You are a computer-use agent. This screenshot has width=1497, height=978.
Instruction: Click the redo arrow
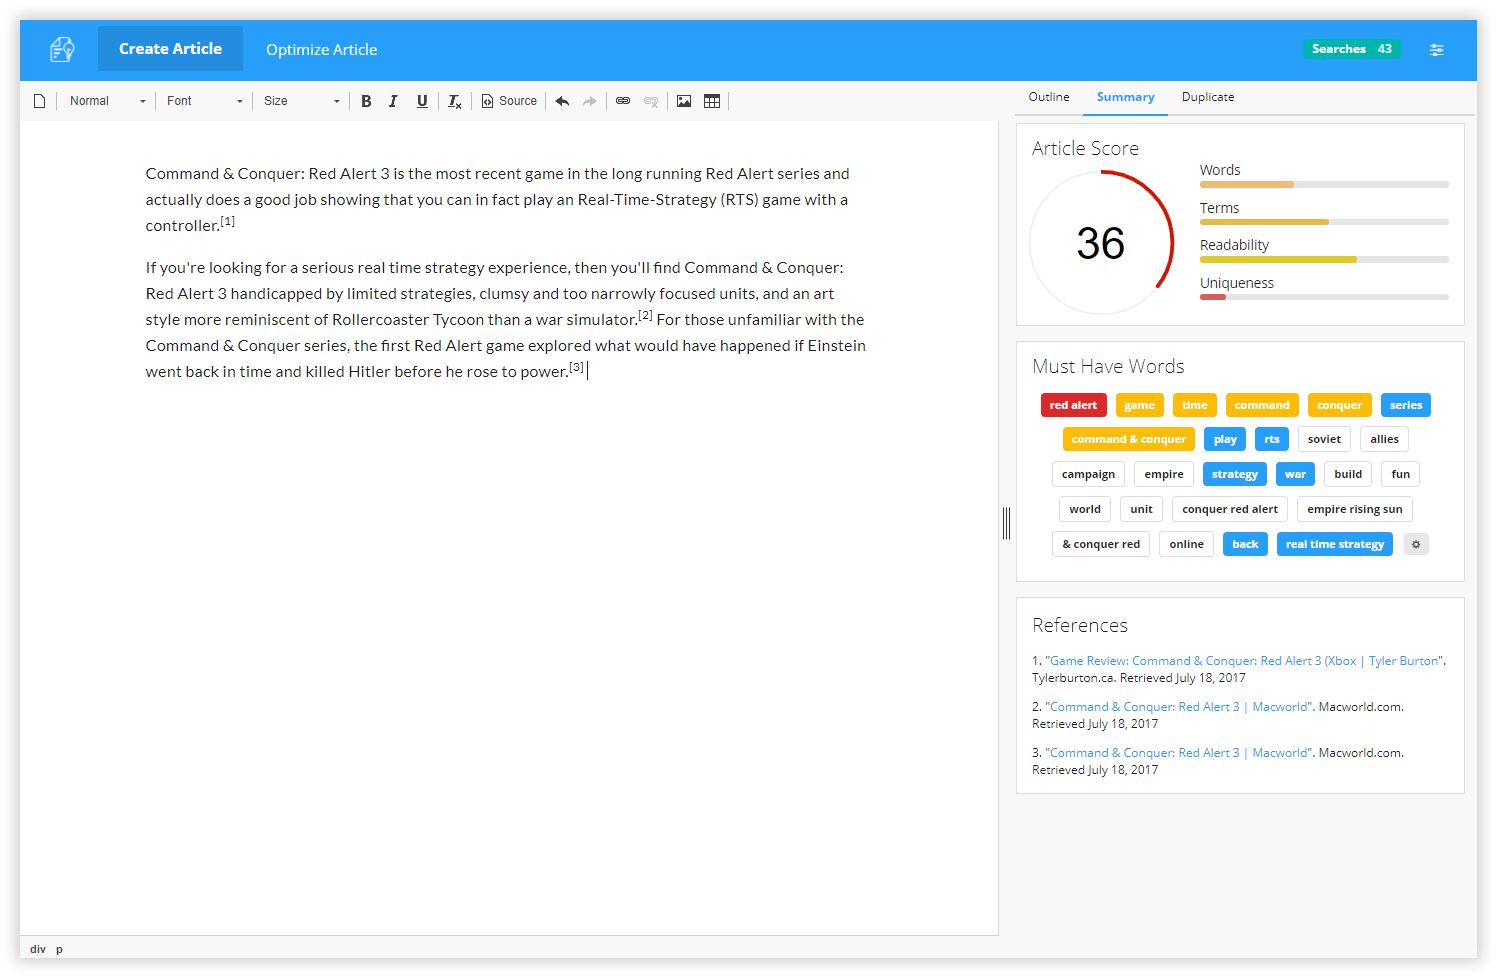(590, 101)
